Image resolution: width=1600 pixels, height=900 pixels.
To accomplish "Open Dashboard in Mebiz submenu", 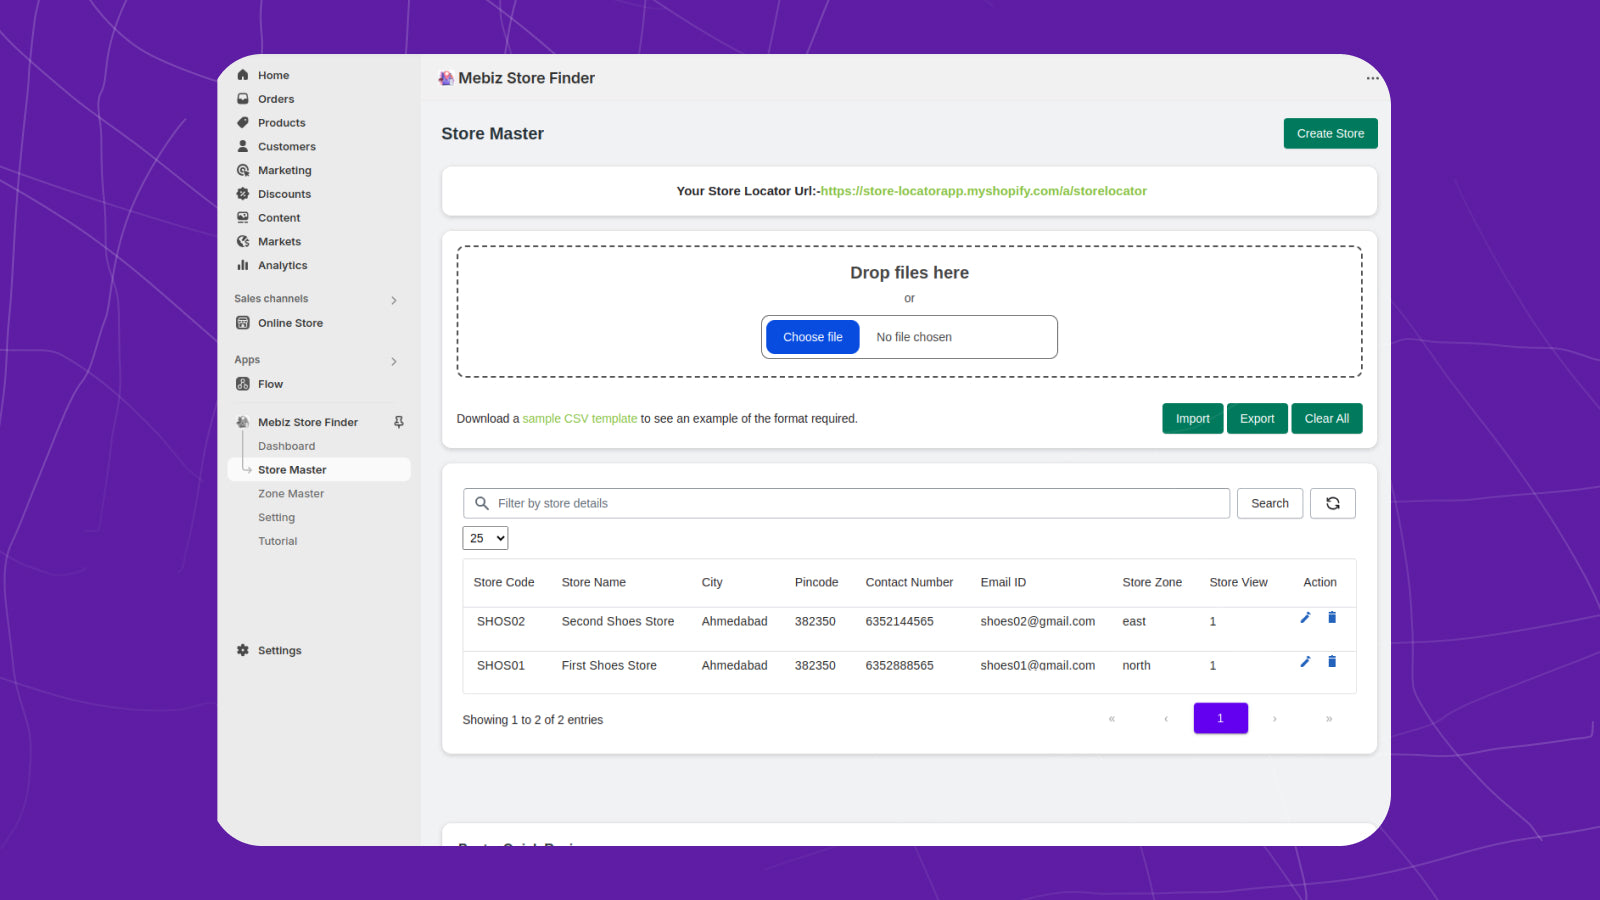I will pyautogui.click(x=286, y=446).
